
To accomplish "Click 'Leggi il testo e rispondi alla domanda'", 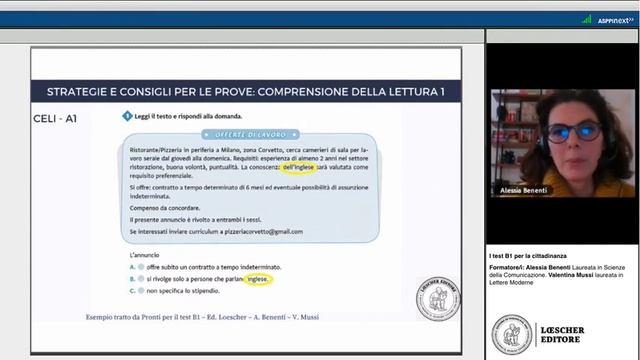I will pos(188,116).
